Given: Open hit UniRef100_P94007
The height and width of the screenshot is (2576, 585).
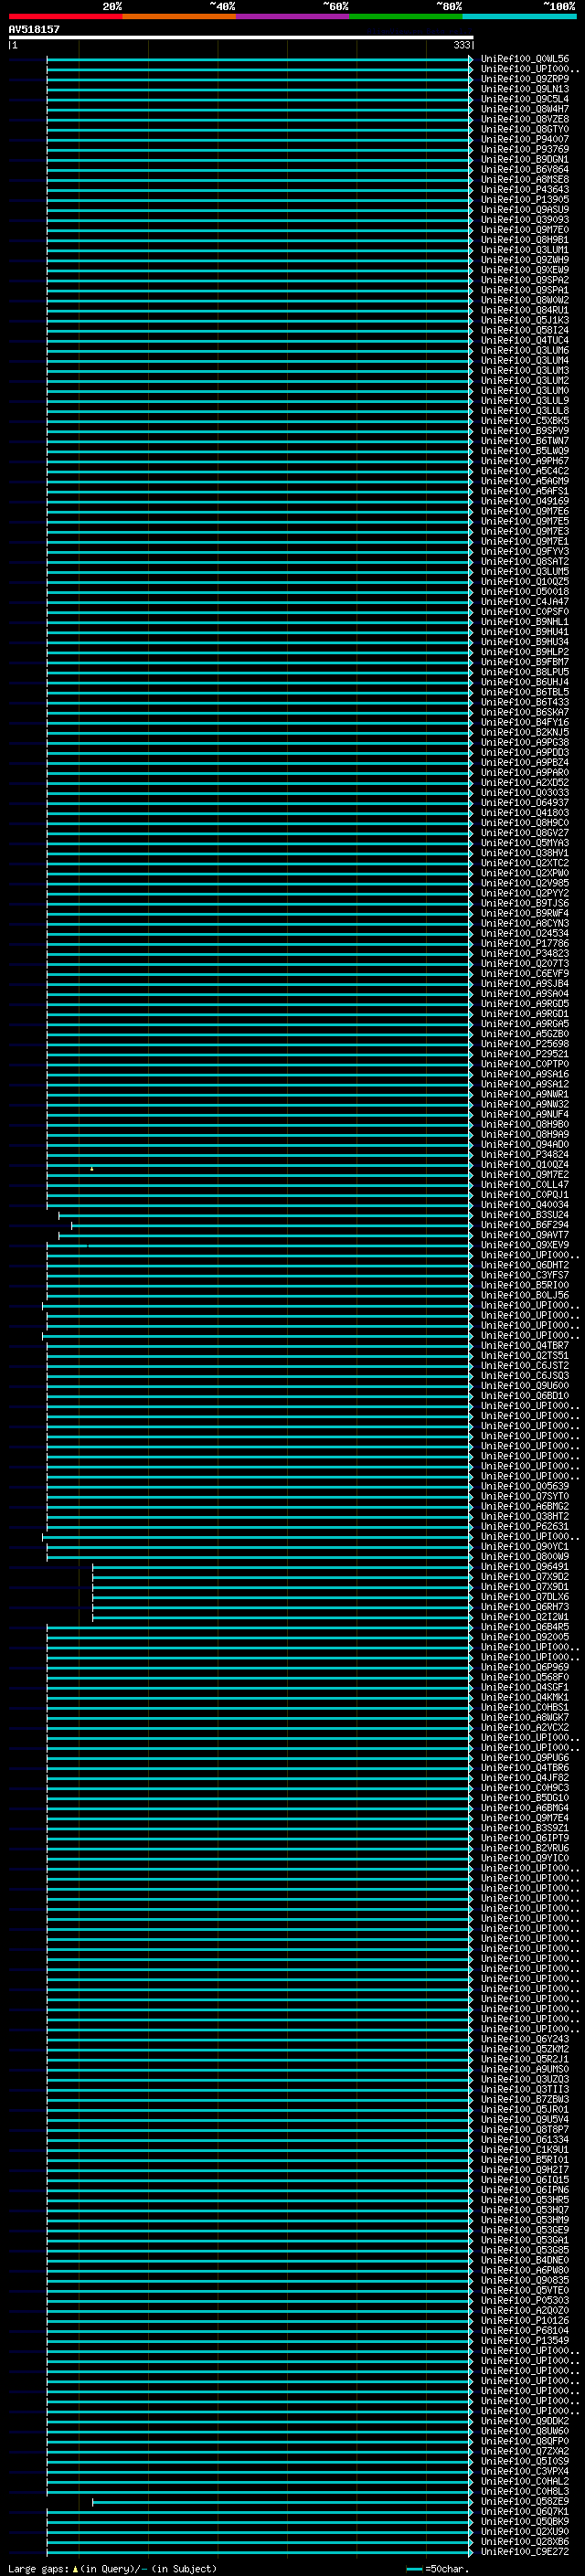Looking at the screenshot, I should [x=525, y=139].
